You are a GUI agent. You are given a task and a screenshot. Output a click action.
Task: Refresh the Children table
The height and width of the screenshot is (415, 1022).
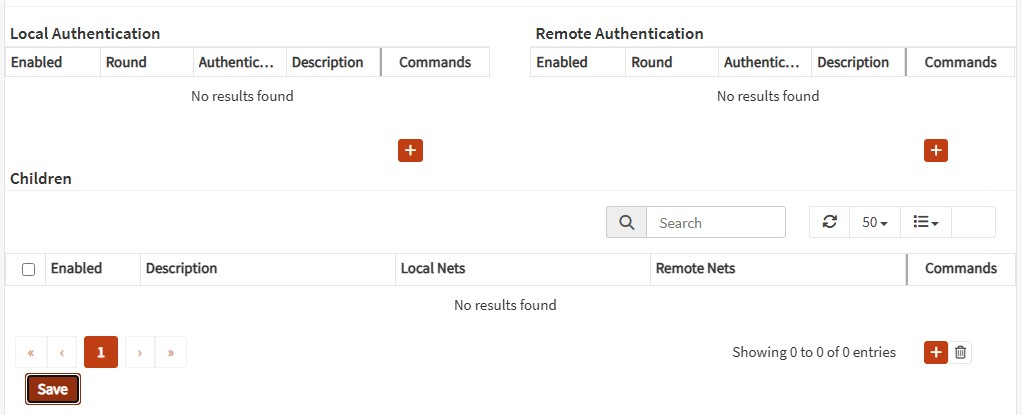(829, 222)
